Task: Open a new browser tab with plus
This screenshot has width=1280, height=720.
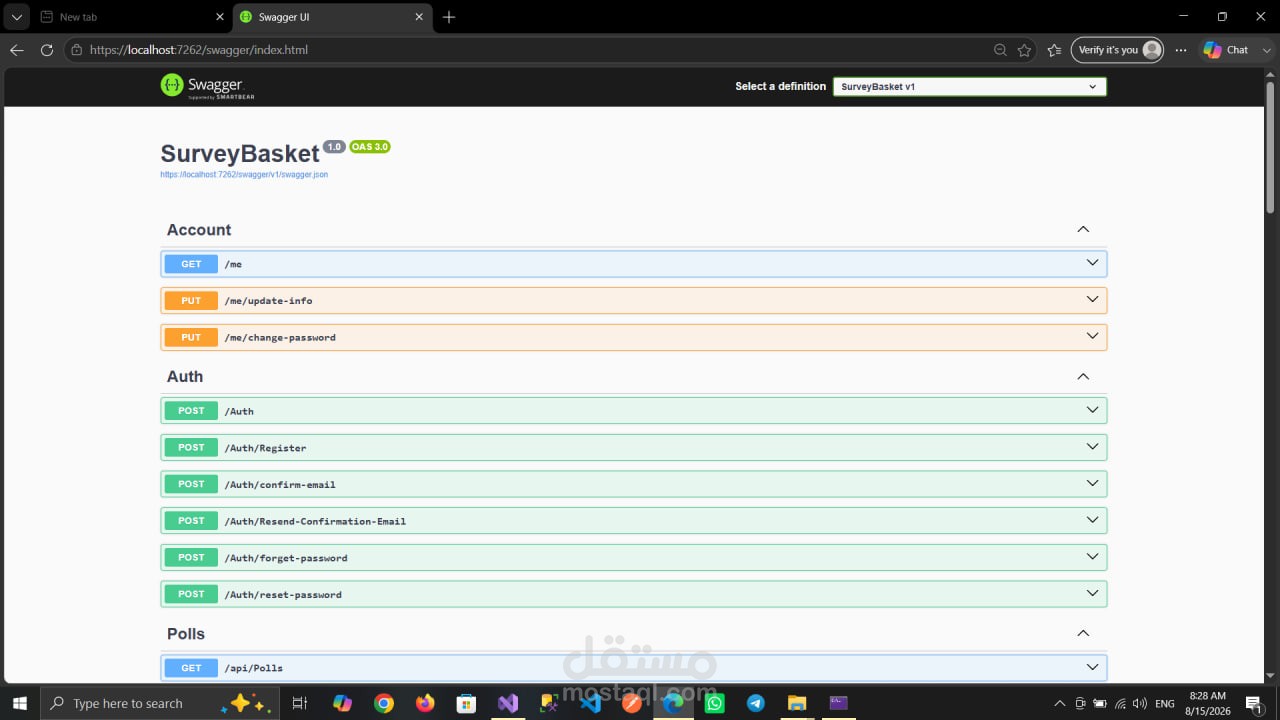Action: click(449, 17)
